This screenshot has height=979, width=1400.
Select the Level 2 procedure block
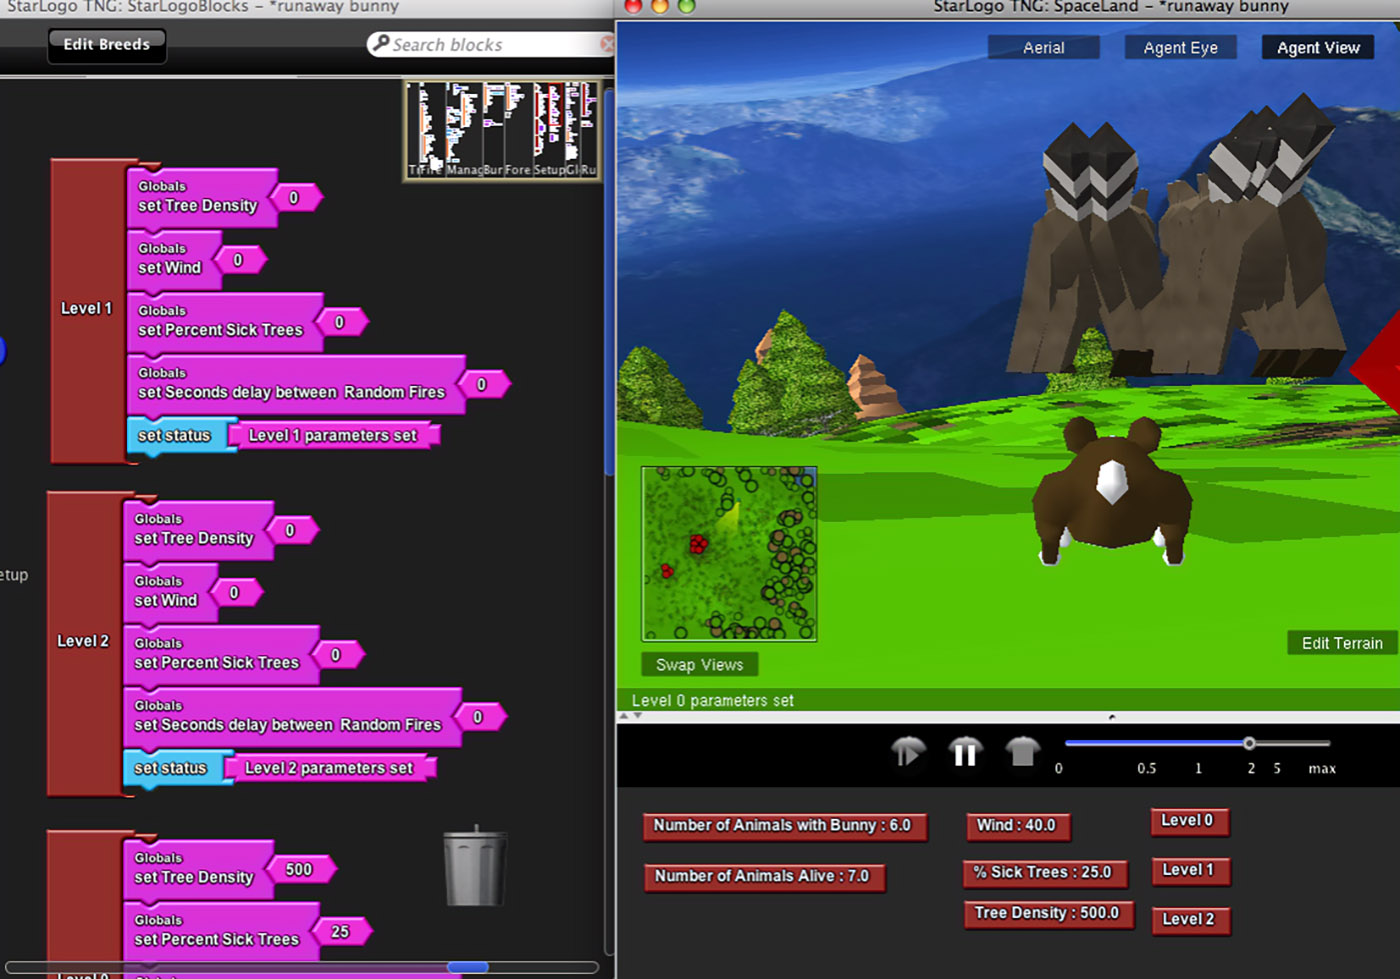coord(83,642)
